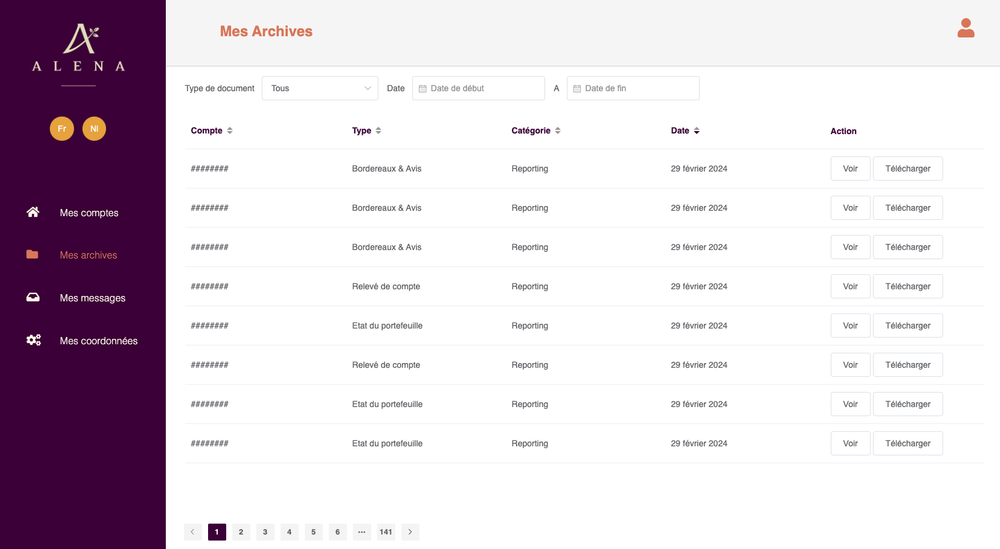Click the home icon for Mes comptes

[33, 212]
